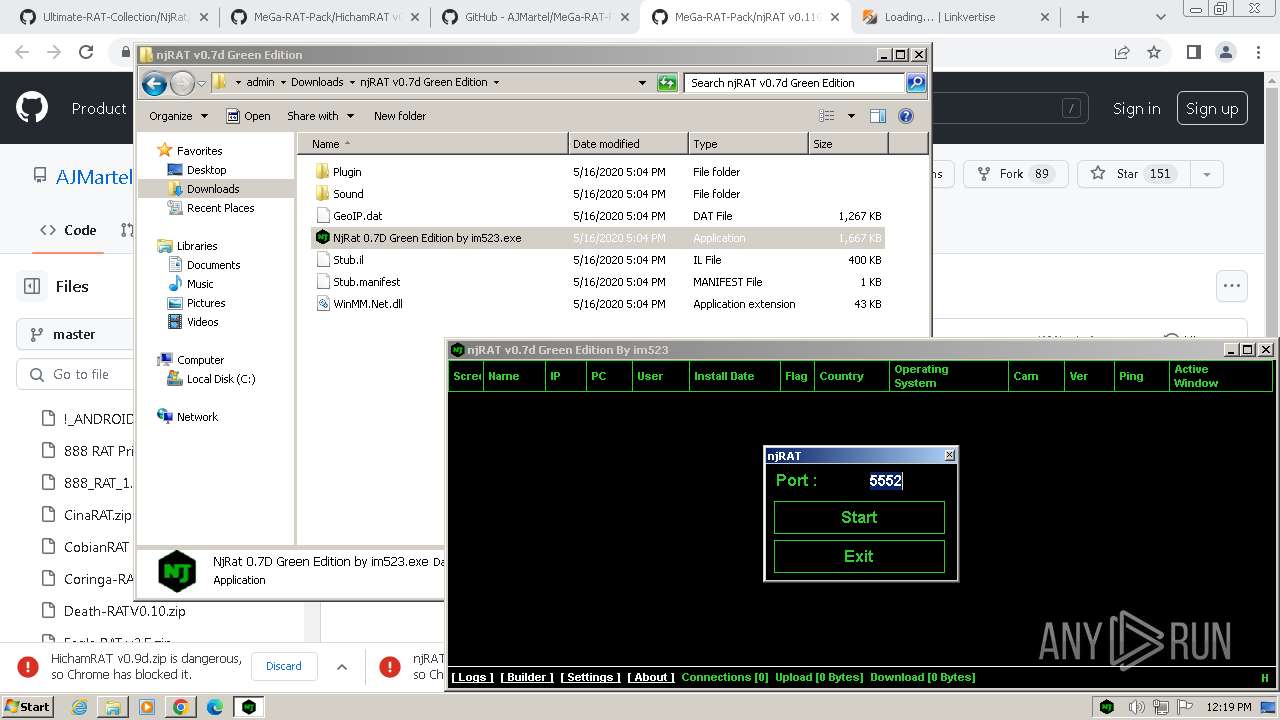The image size is (1280, 720).
Task: Open the Organize menu in Explorer
Action: click(x=178, y=116)
